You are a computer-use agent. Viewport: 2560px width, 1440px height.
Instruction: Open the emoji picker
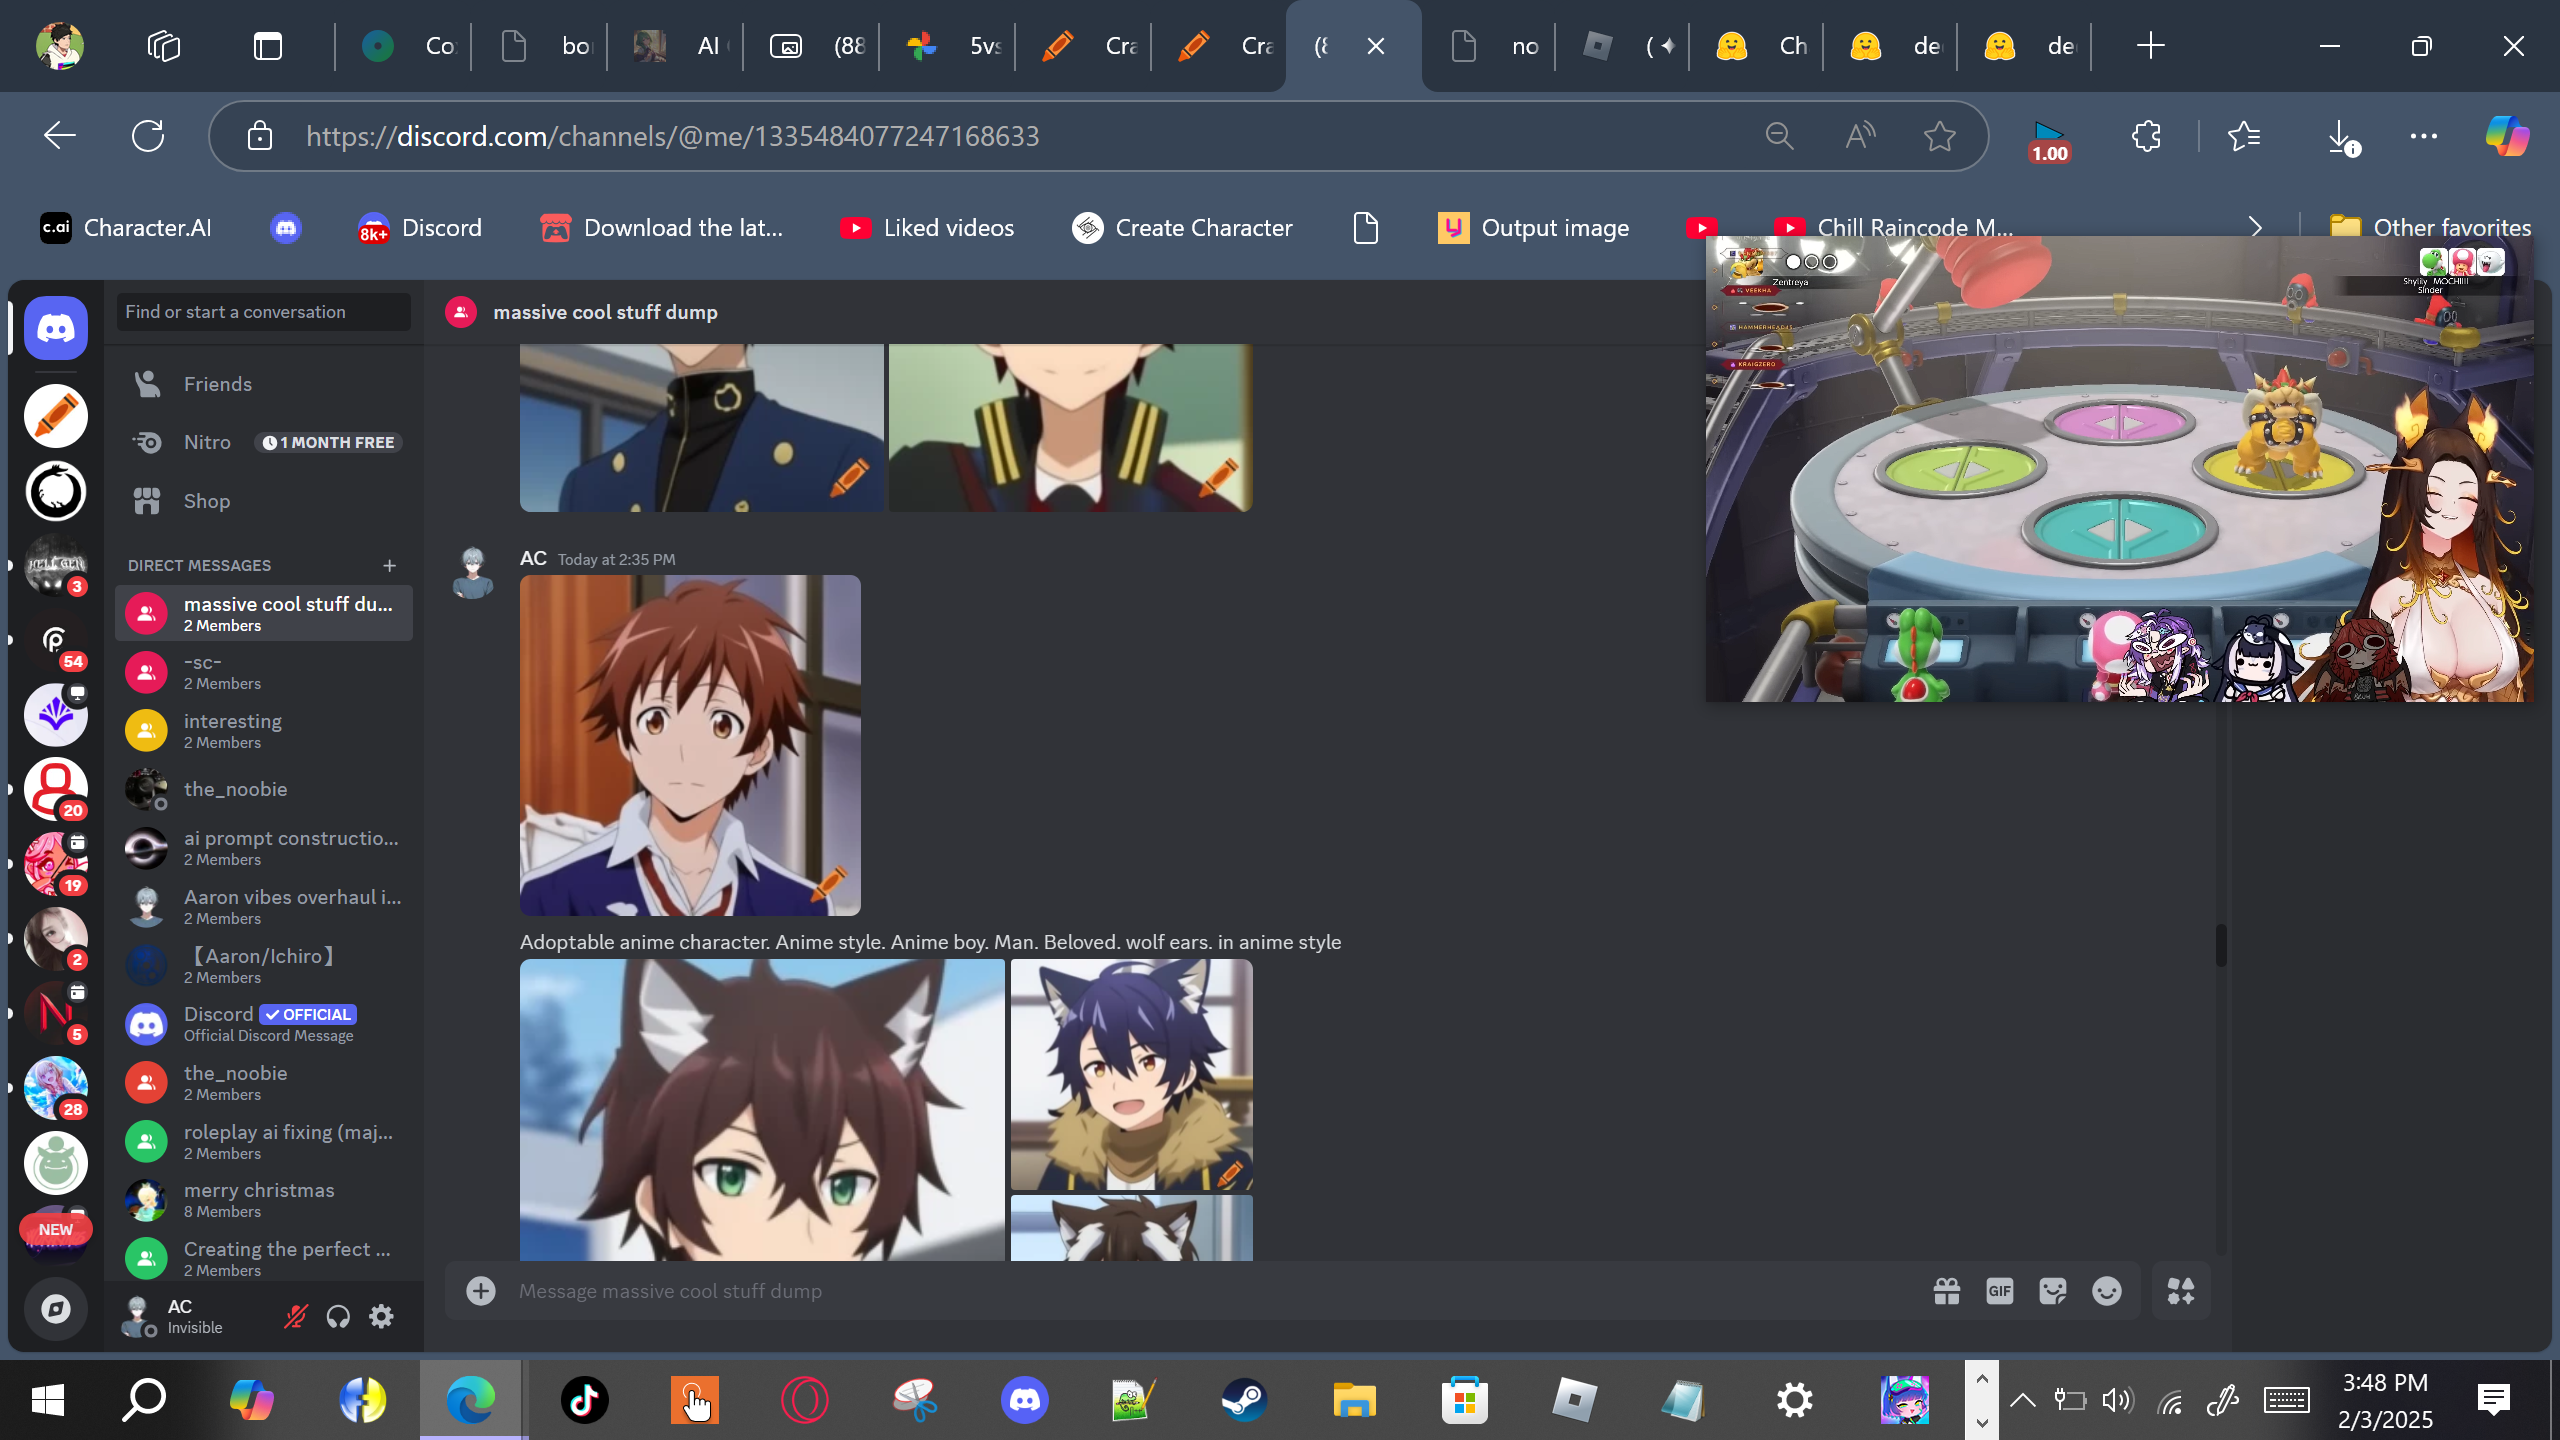click(x=2107, y=1291)
